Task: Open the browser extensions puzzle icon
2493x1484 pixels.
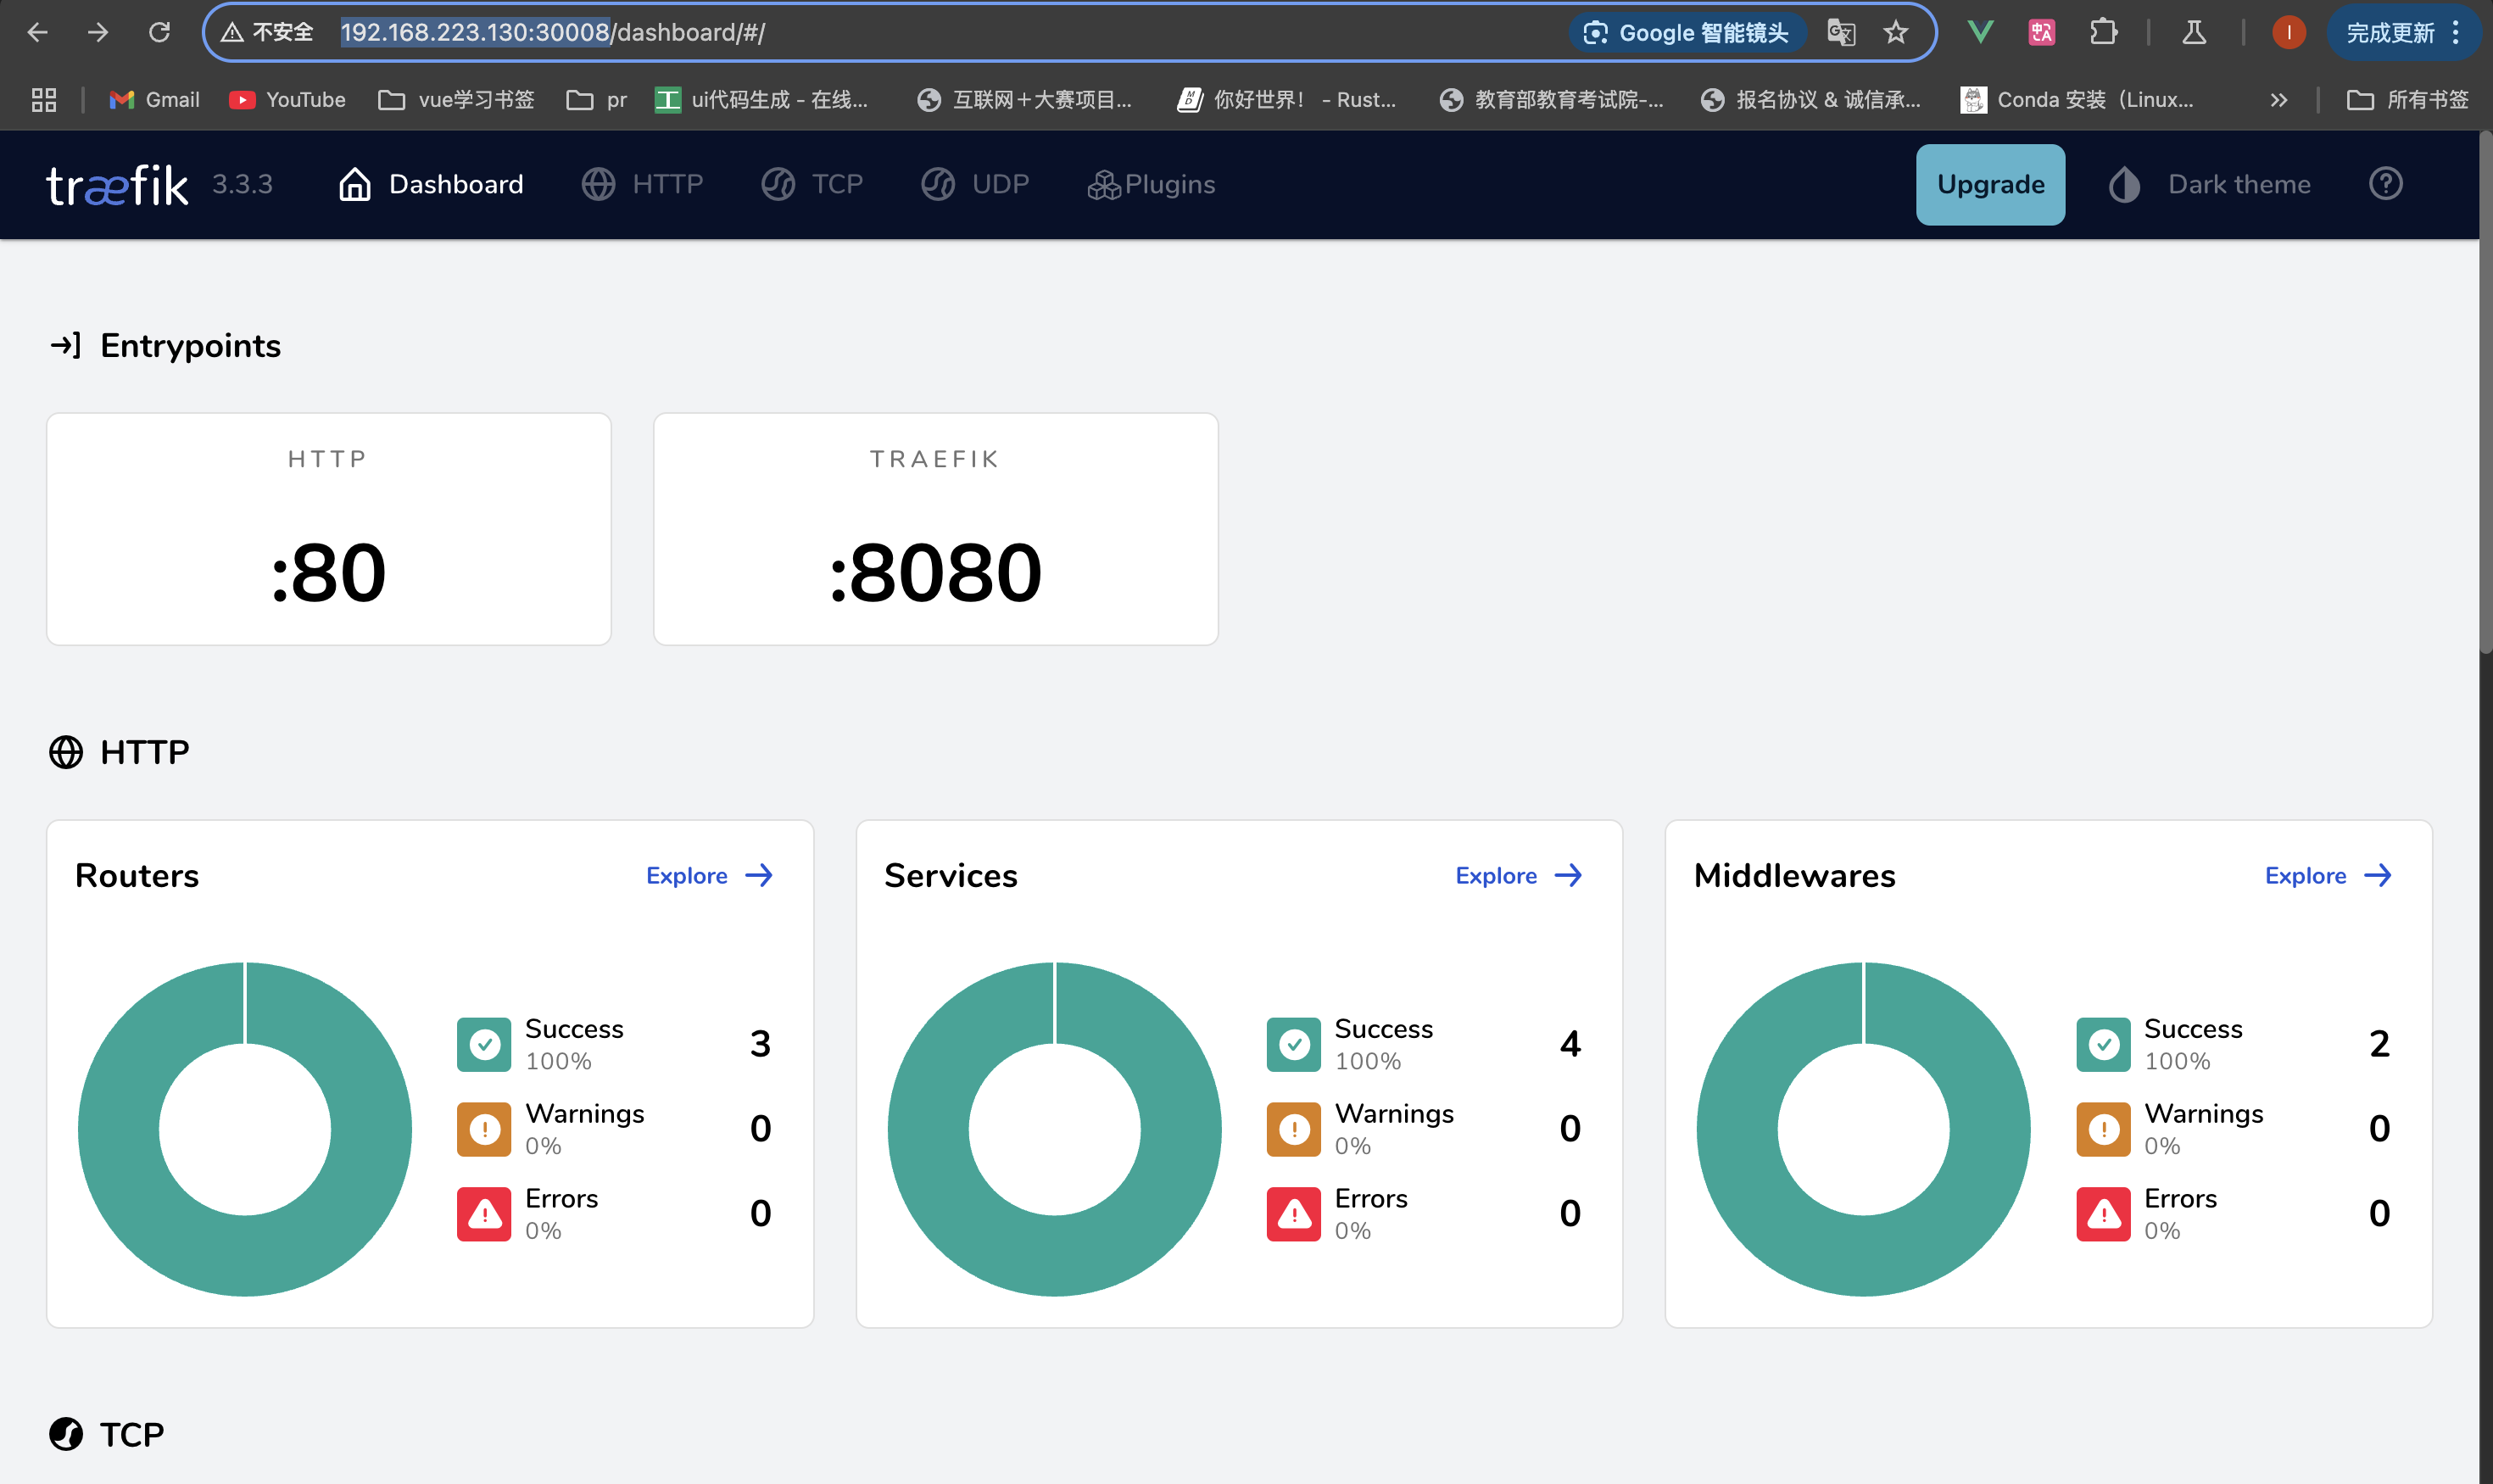Action: pyautogui.click(x=2103, y=32)
